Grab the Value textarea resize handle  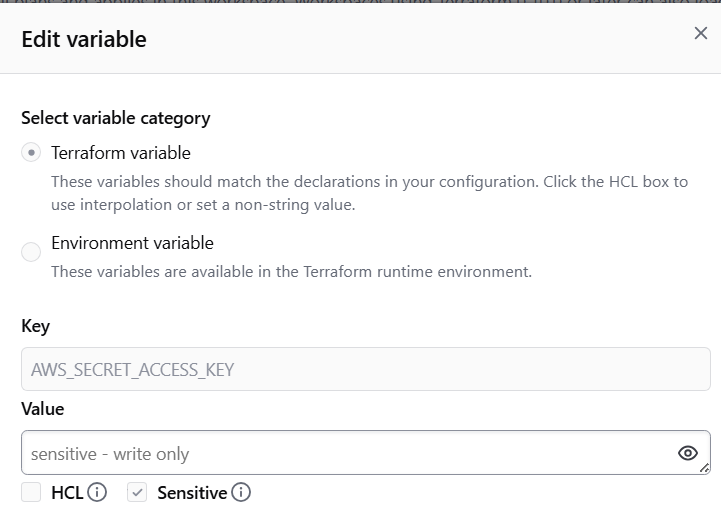(705, 468)
